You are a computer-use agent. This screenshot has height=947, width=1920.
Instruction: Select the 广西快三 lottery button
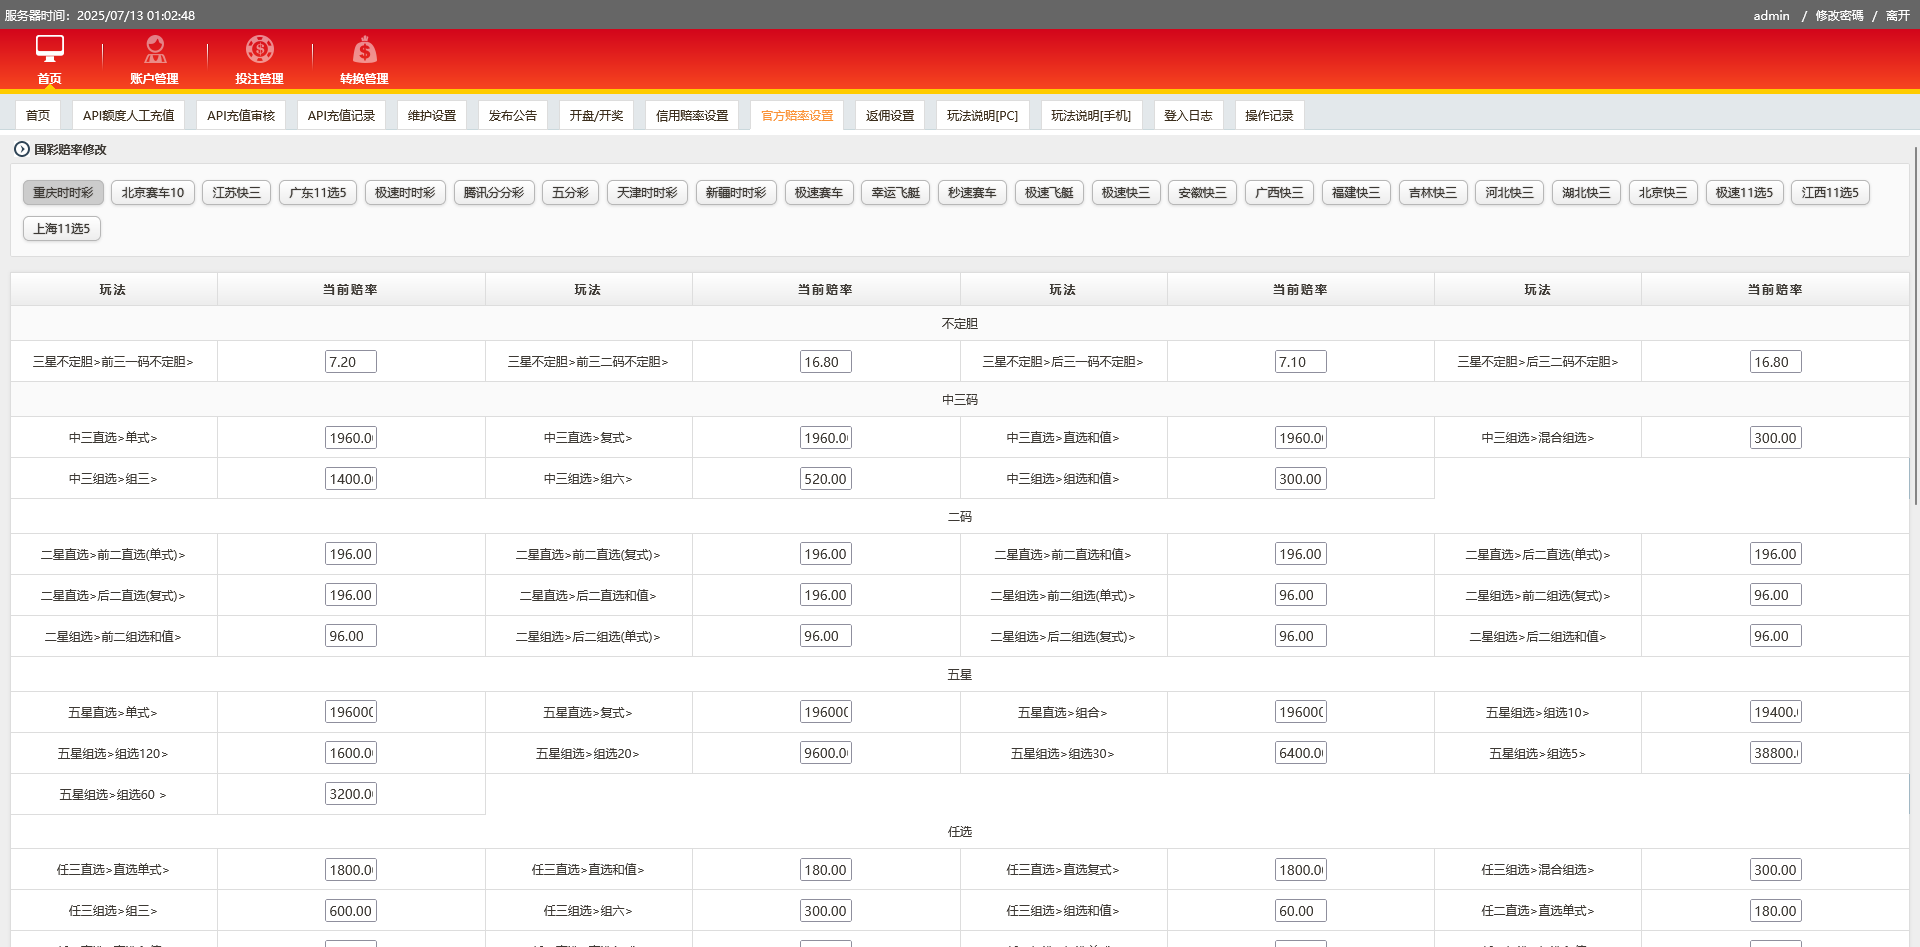tap(1280, 192)
